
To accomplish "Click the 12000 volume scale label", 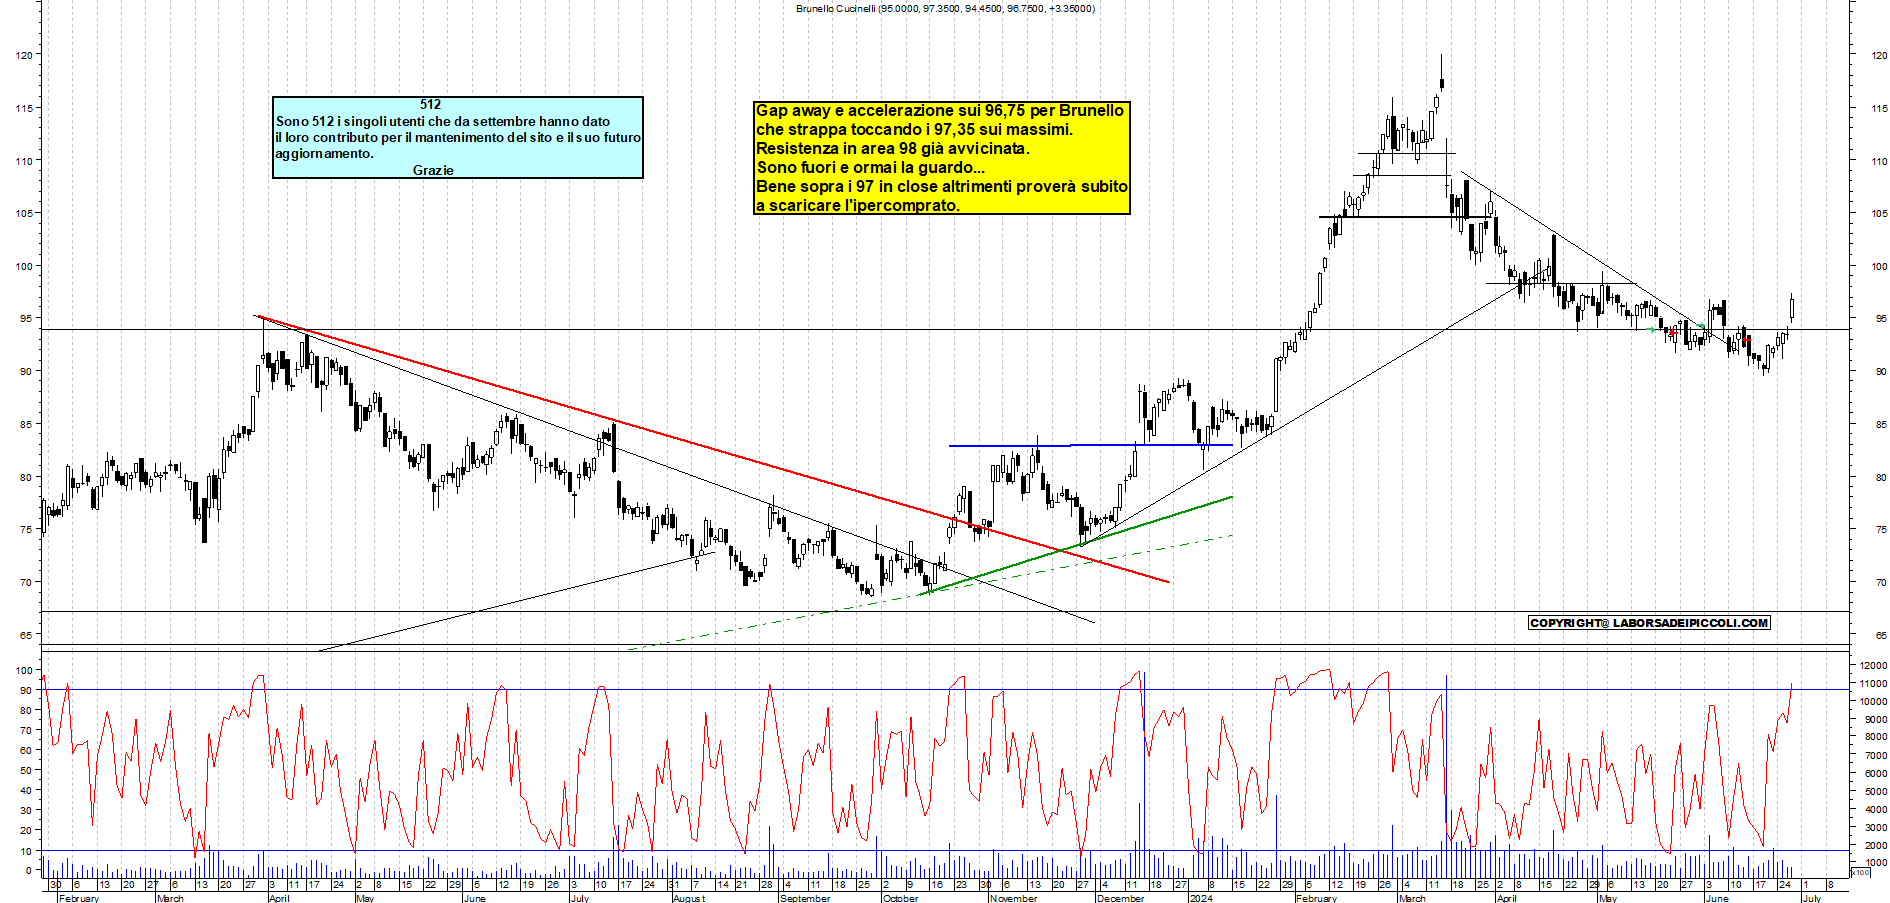I will 1873,665.
